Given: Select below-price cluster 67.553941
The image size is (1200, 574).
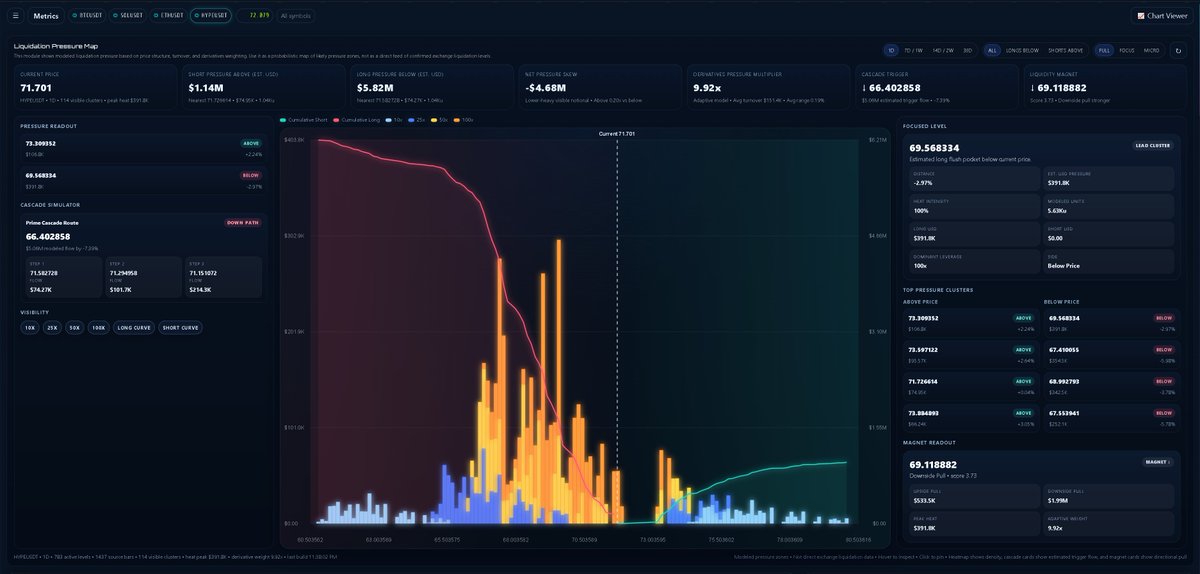Looking at the screenshot, I should (1112, 416).
